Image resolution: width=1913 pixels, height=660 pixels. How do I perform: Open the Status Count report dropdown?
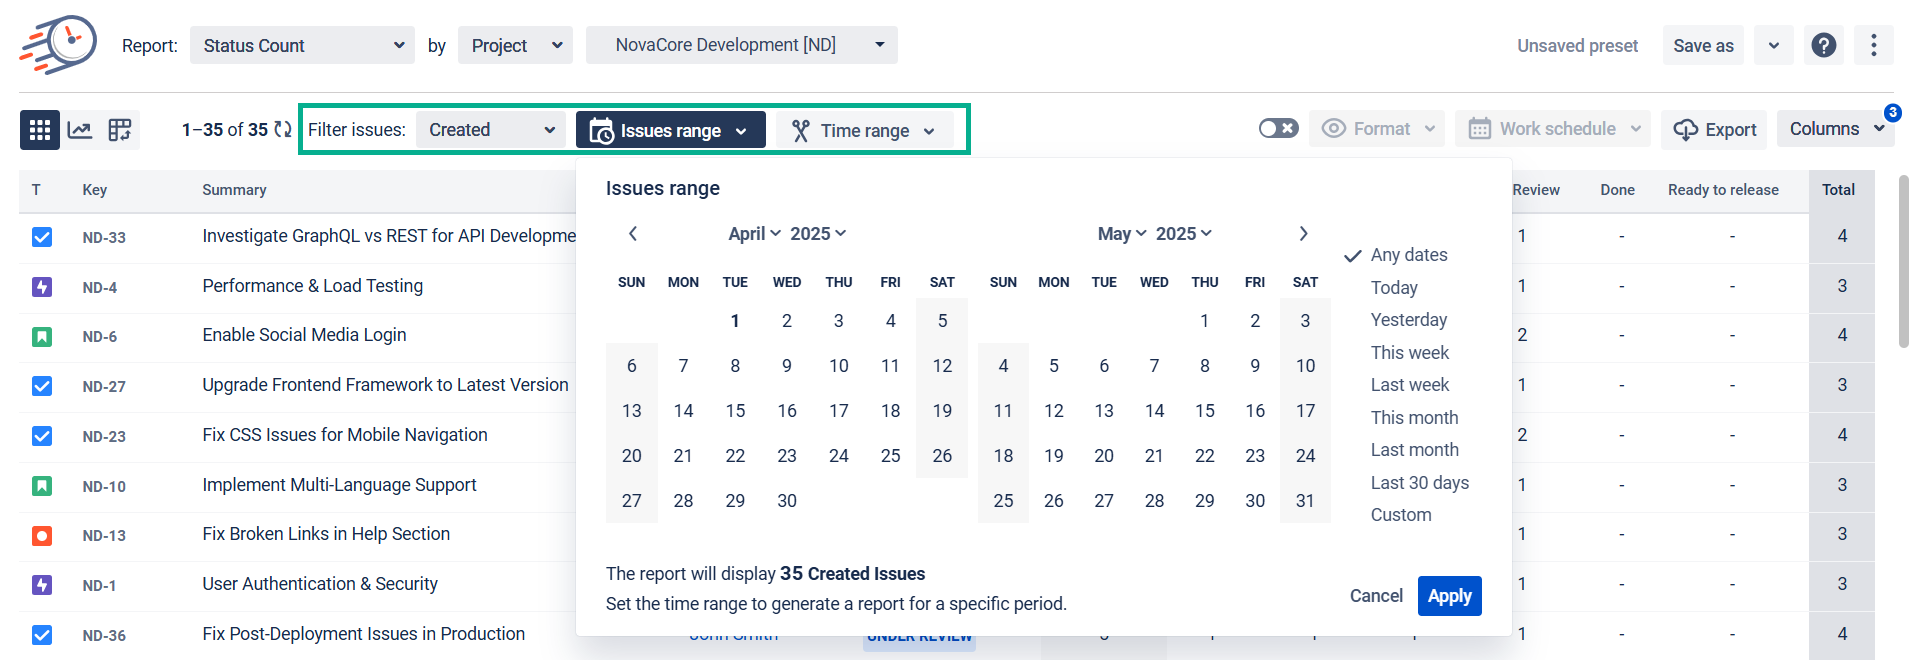click(x=302, y=46)
